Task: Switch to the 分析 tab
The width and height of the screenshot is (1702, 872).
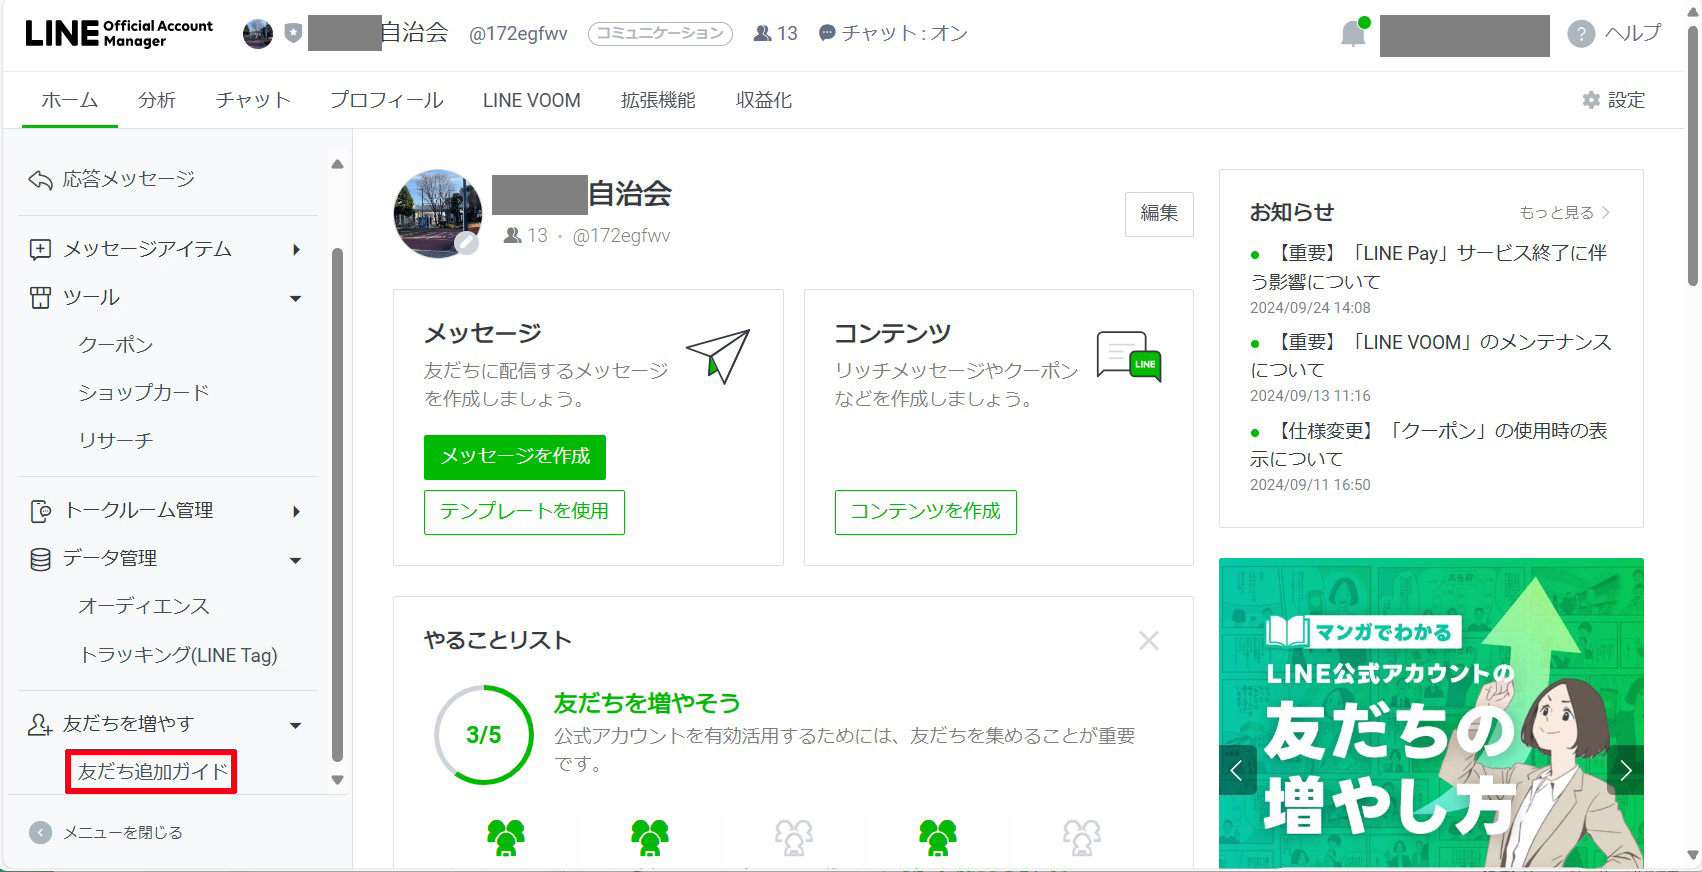Action: click(157, 100)
